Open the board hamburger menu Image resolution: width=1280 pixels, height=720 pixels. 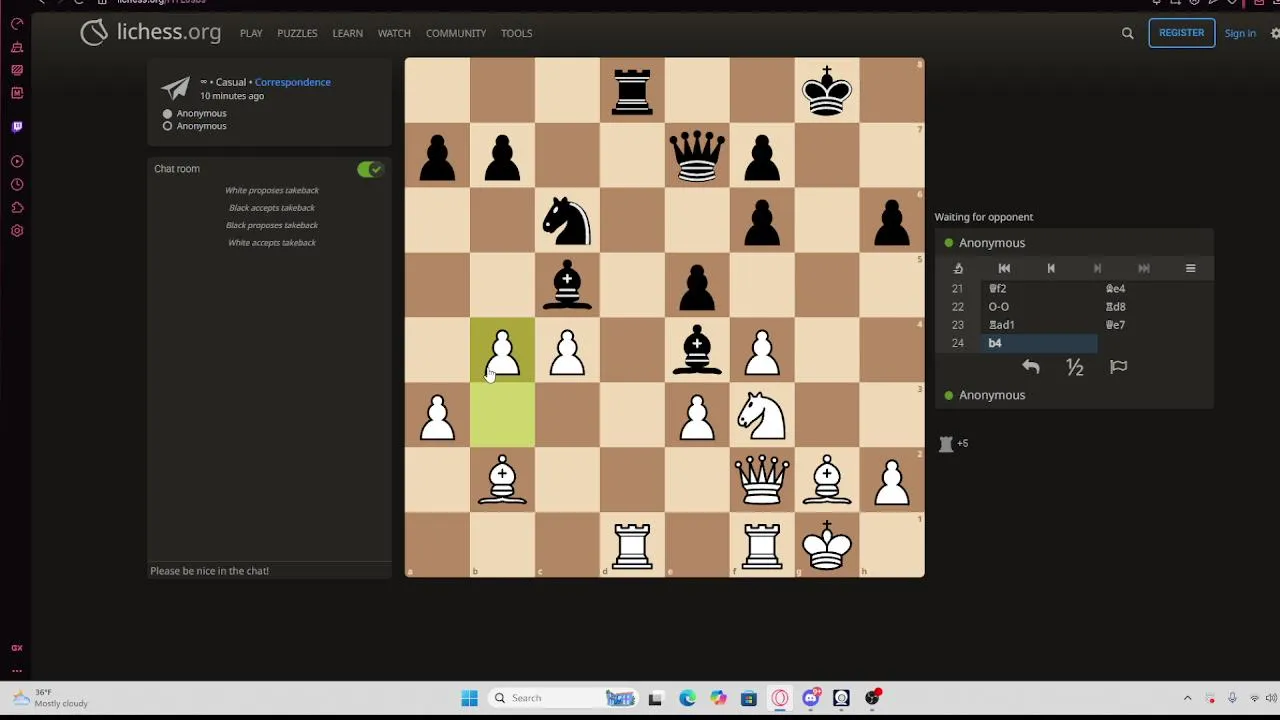(1190, 268)
